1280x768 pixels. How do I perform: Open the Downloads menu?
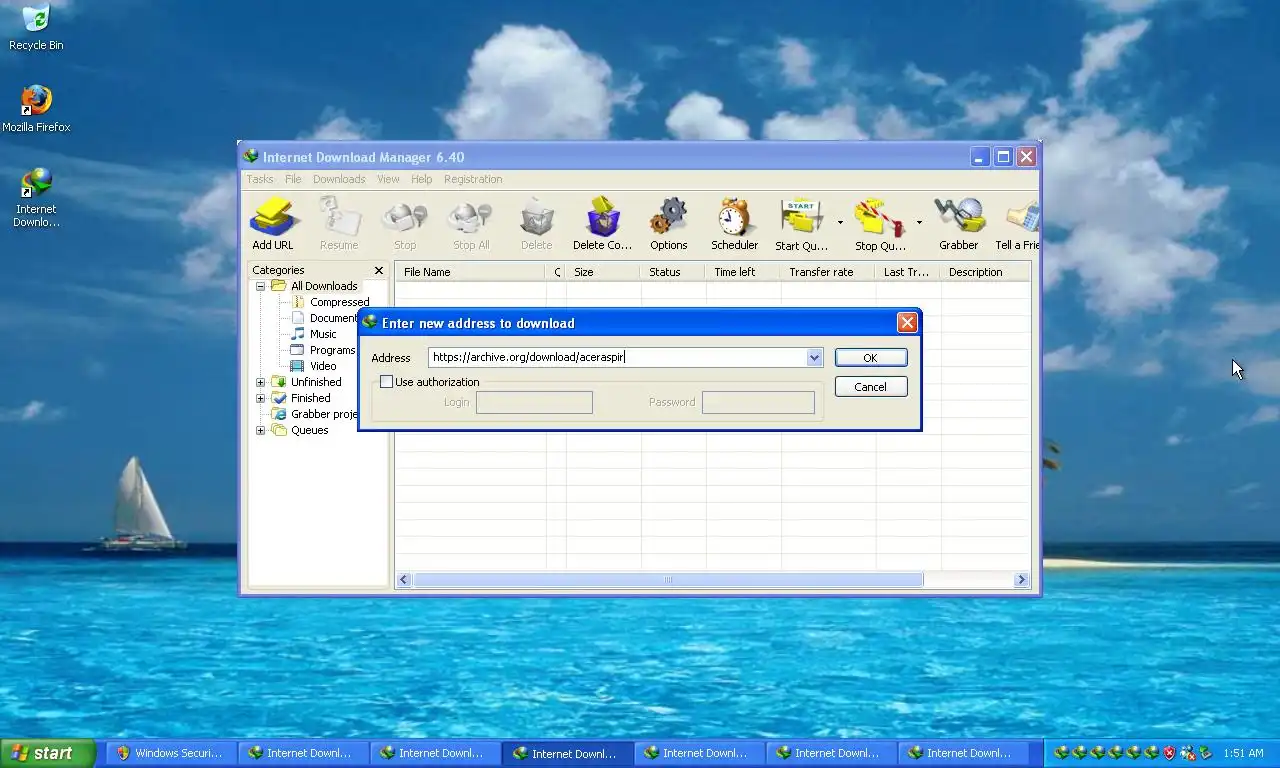(339, 179)
